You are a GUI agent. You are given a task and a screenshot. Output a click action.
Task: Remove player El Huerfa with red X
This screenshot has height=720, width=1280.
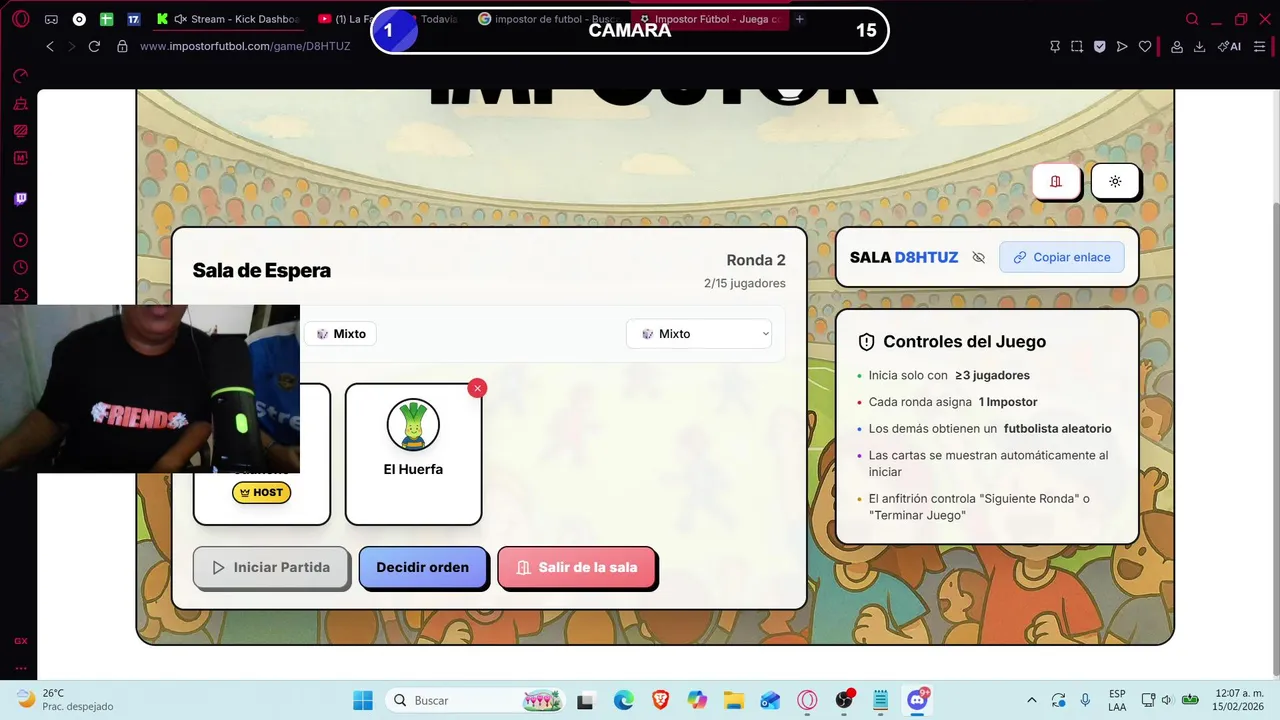click(x=477, y=388)
